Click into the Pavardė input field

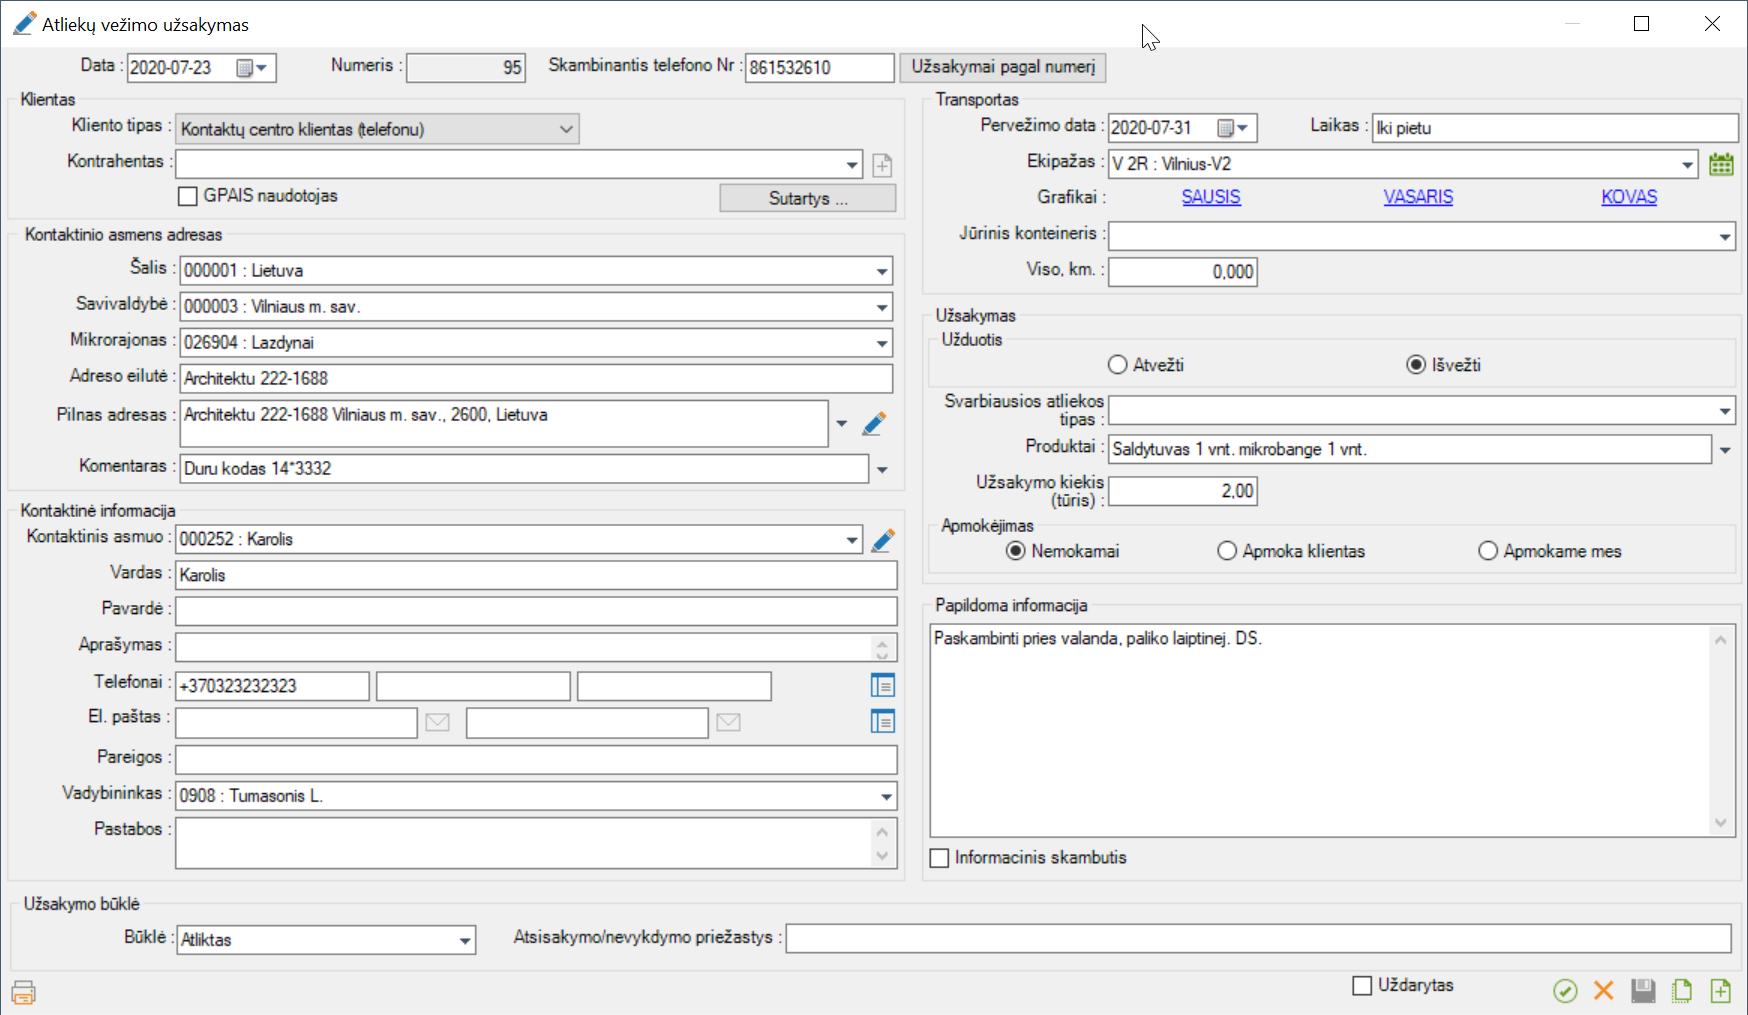click(536, 611)
